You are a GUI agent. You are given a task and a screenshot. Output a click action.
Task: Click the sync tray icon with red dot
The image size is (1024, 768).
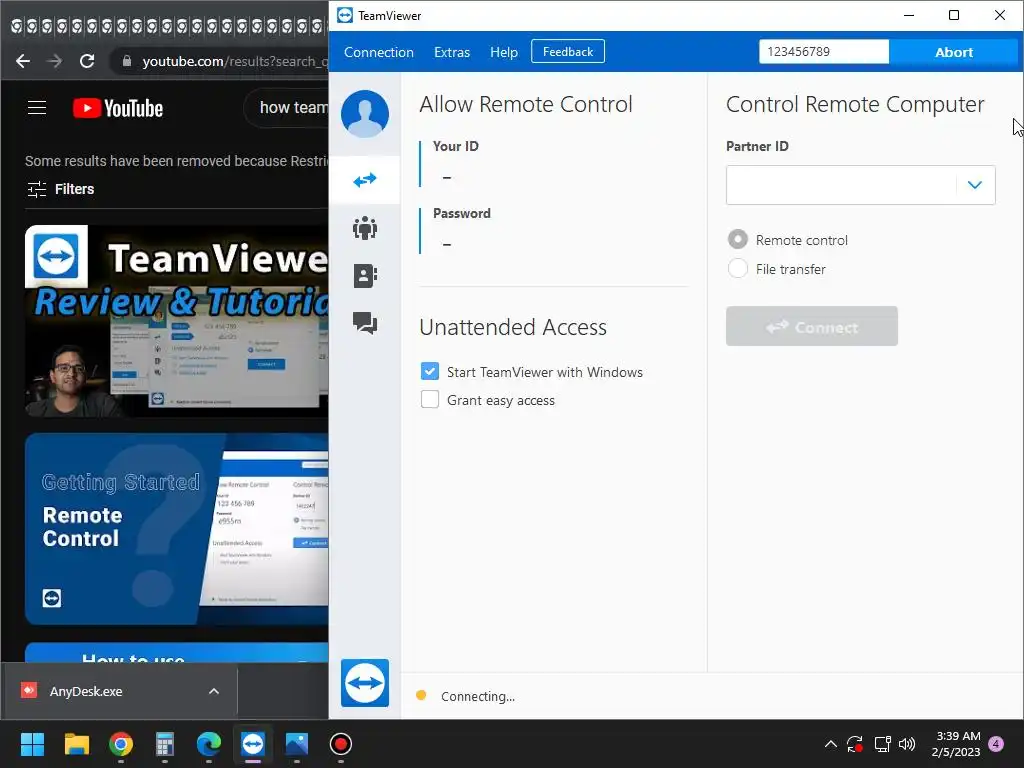(x=855, y=744)
